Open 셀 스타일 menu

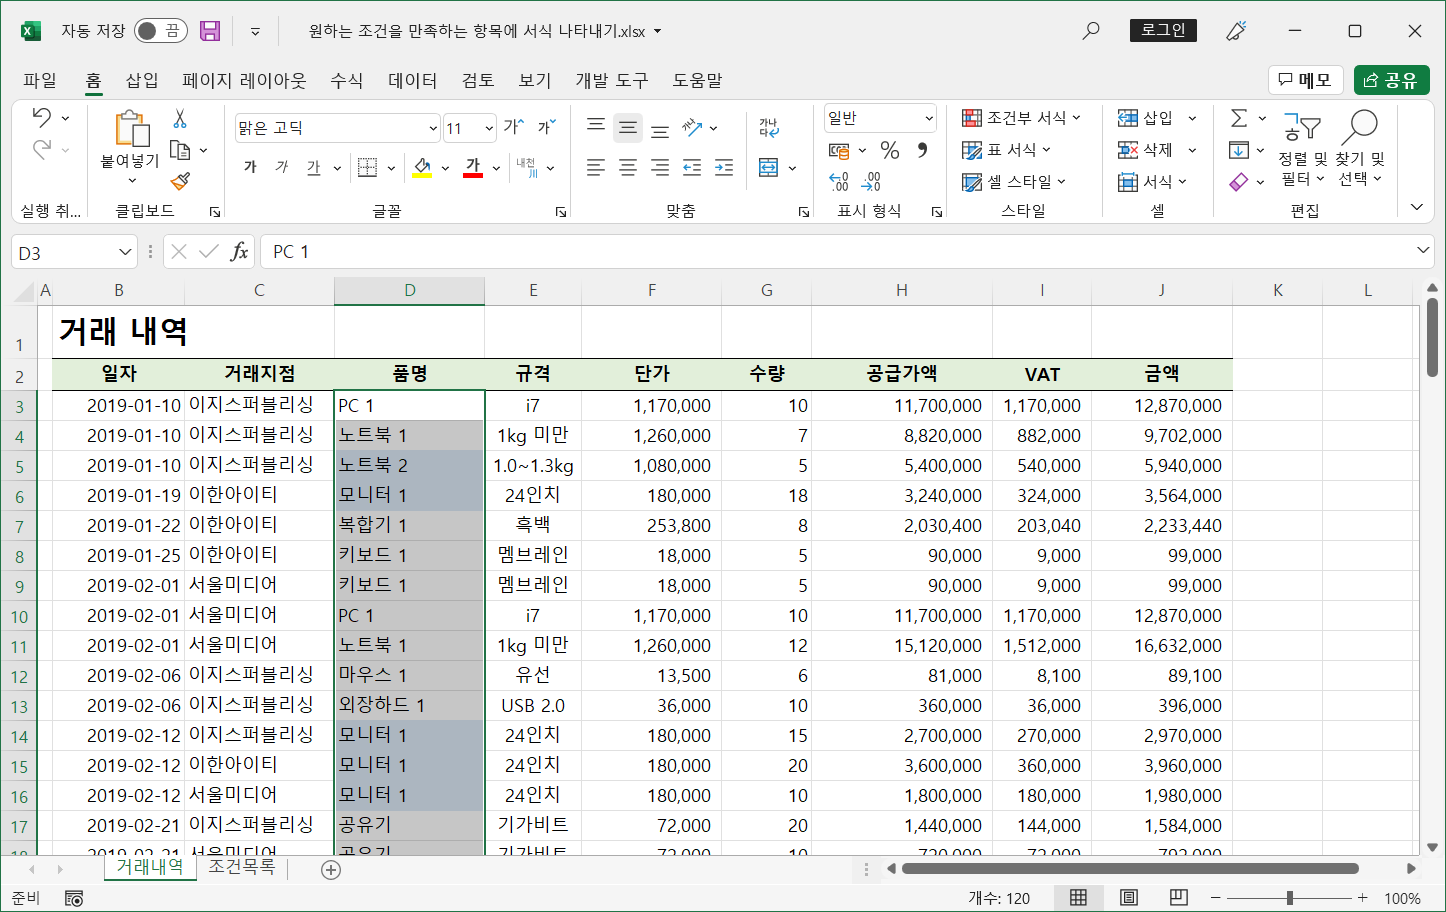point(1014,182)
